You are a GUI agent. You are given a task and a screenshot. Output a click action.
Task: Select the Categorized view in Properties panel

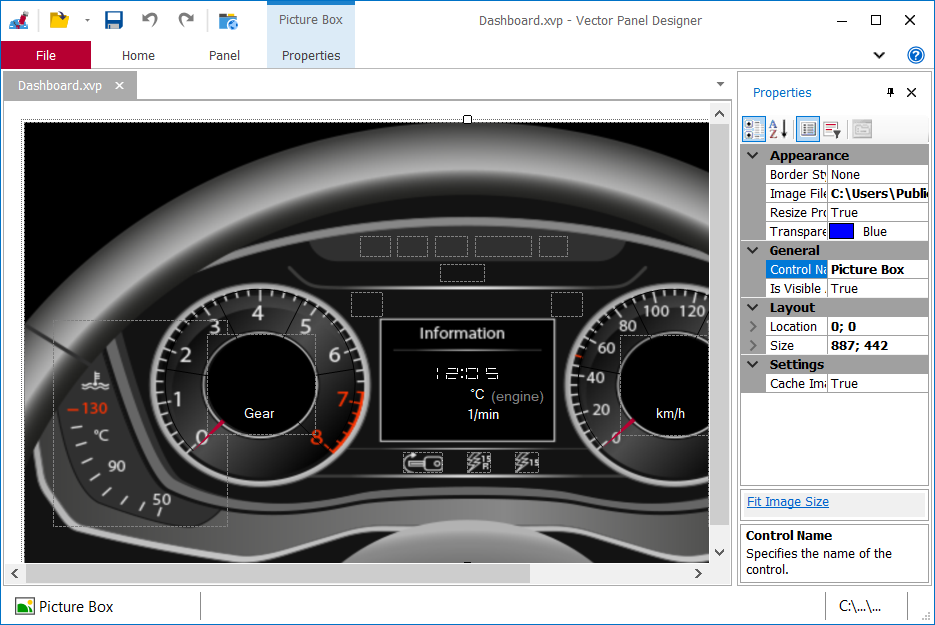pos(753,128)
